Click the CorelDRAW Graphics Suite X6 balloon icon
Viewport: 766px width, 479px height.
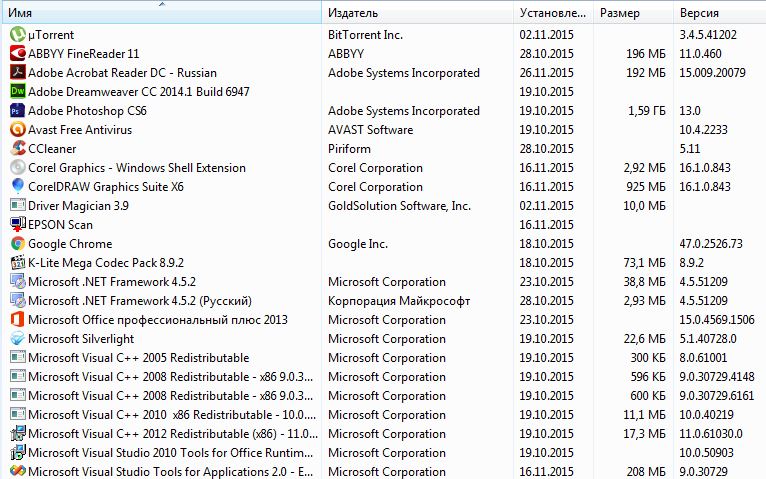pos(18,187)
